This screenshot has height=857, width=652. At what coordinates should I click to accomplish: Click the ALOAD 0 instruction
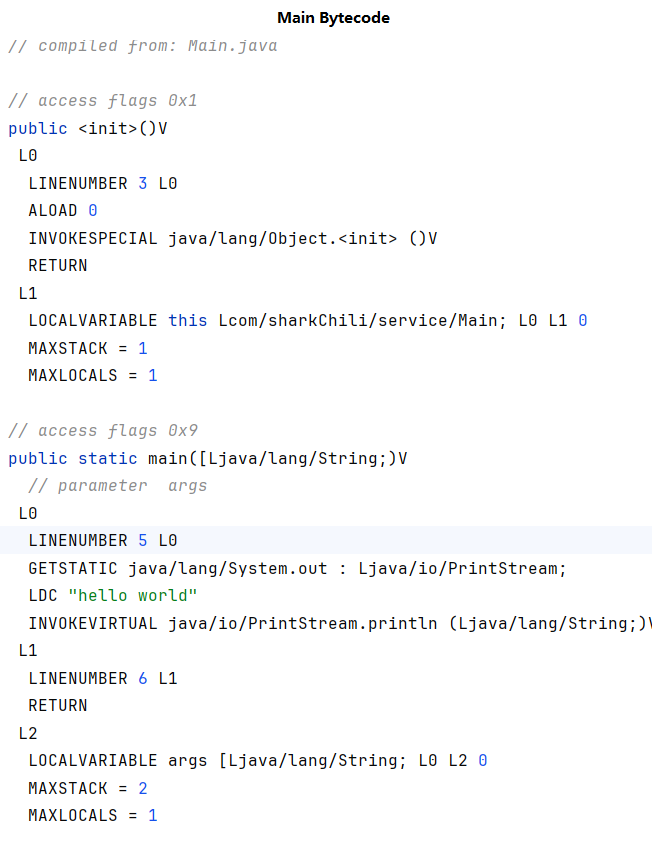[x=62, y=211]
